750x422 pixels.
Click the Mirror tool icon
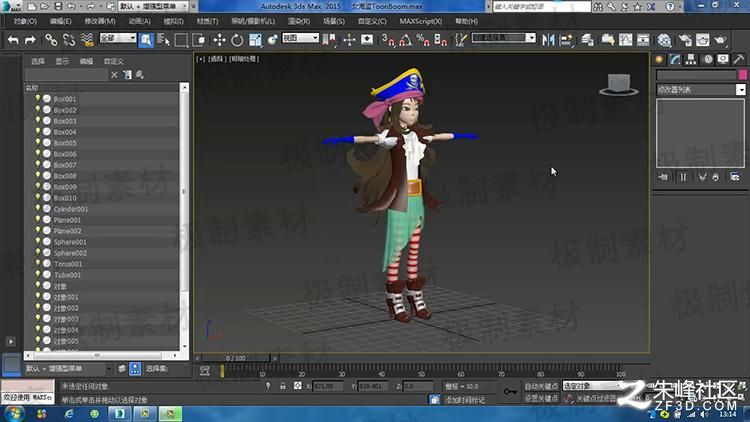tap(548, 40)
